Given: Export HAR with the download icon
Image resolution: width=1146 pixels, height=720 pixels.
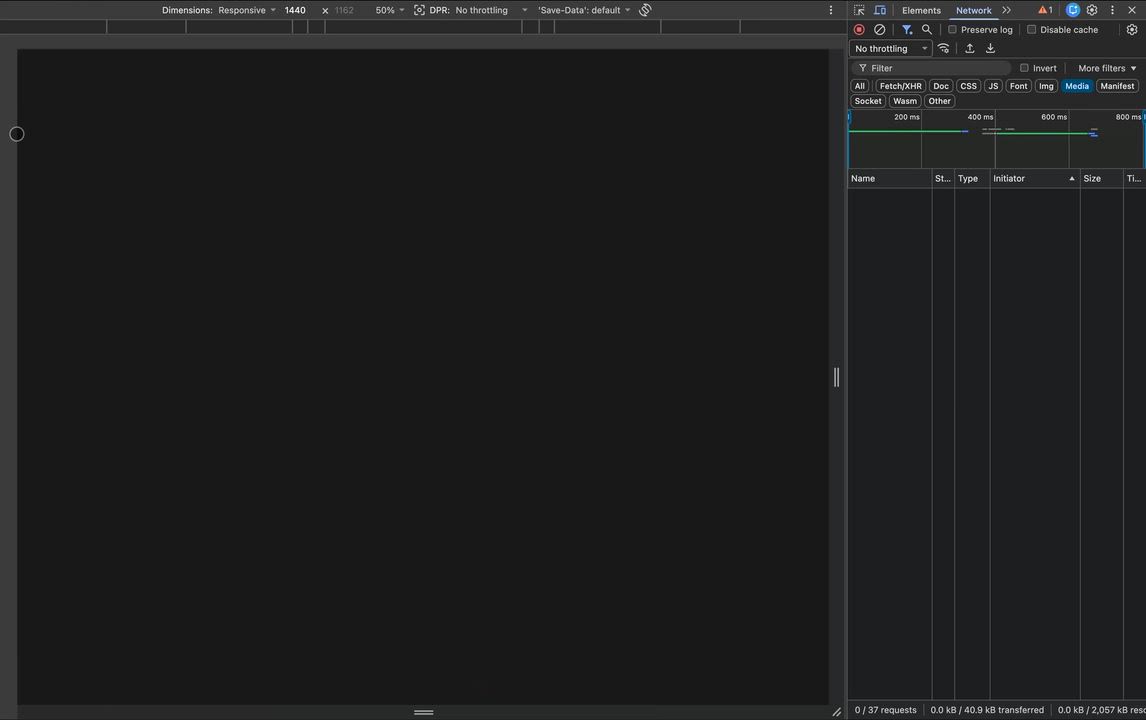Looking at the screenshot, I should coord(990,48).
